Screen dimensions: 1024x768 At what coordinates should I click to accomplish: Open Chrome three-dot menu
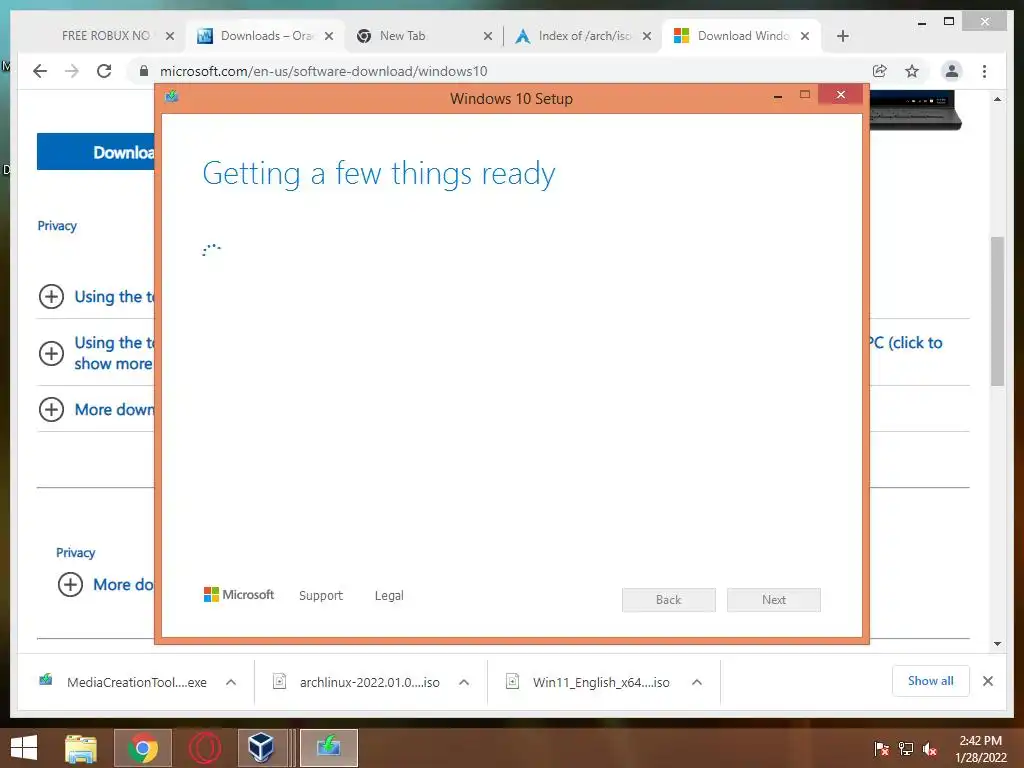(x=984, y=71)
